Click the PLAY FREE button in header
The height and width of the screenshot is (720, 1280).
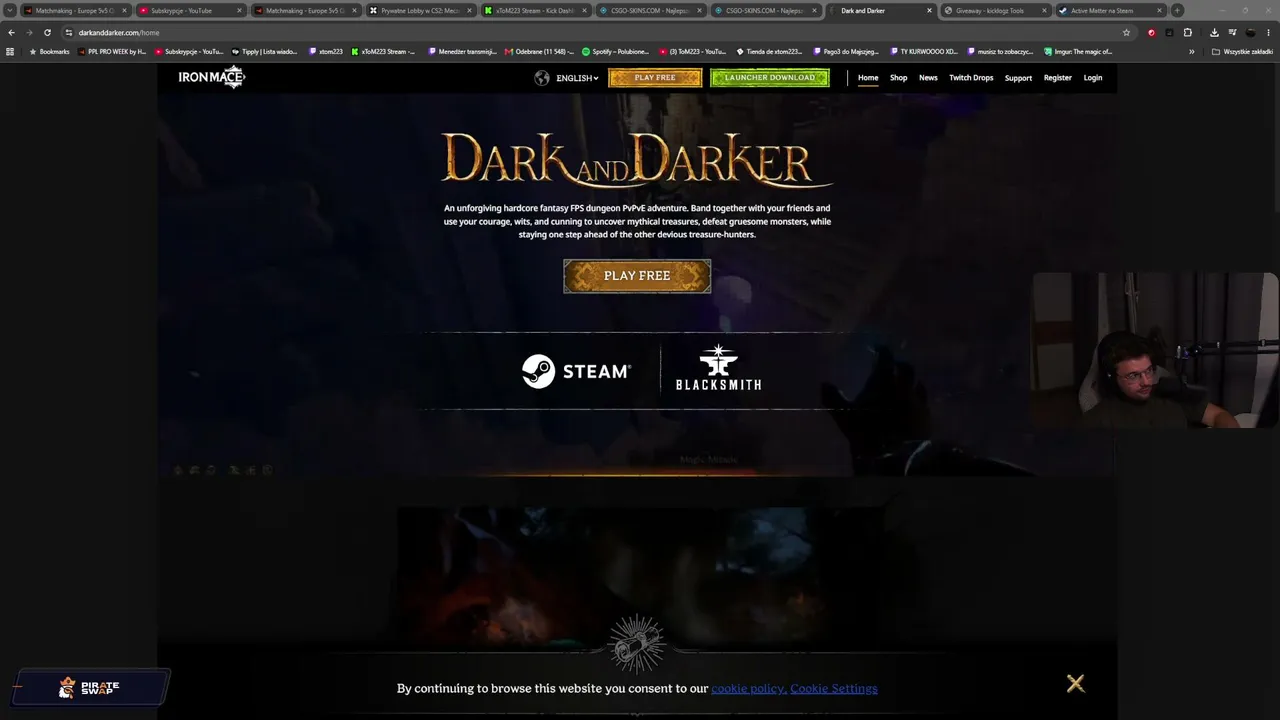tap(655, 78)
